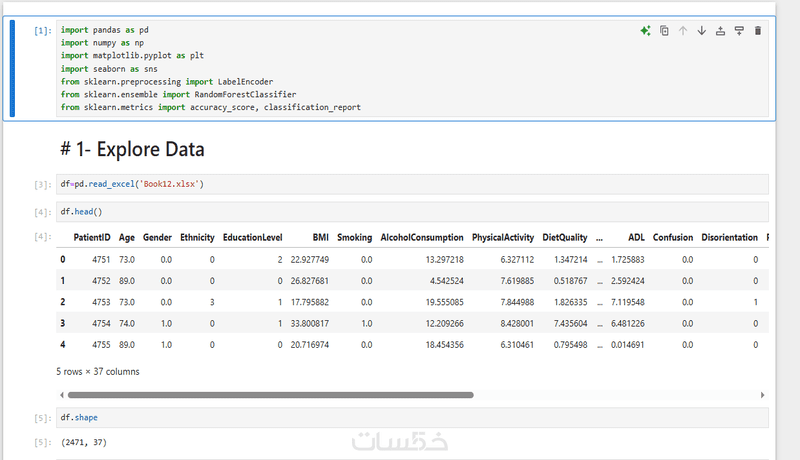Click the DietQuality column header
The height and width of the screenshot is (460, 800).
[565, 238]
